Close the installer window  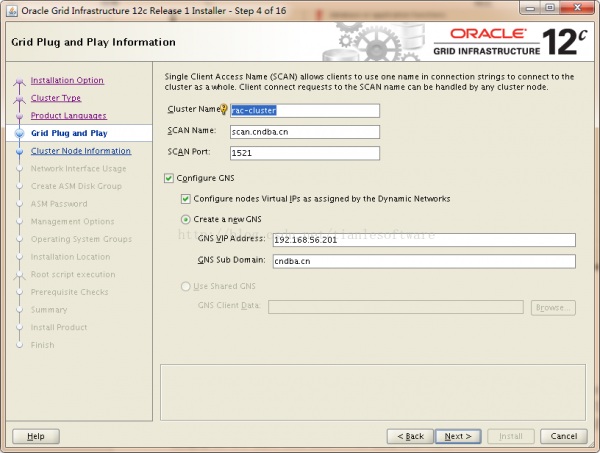577,8
